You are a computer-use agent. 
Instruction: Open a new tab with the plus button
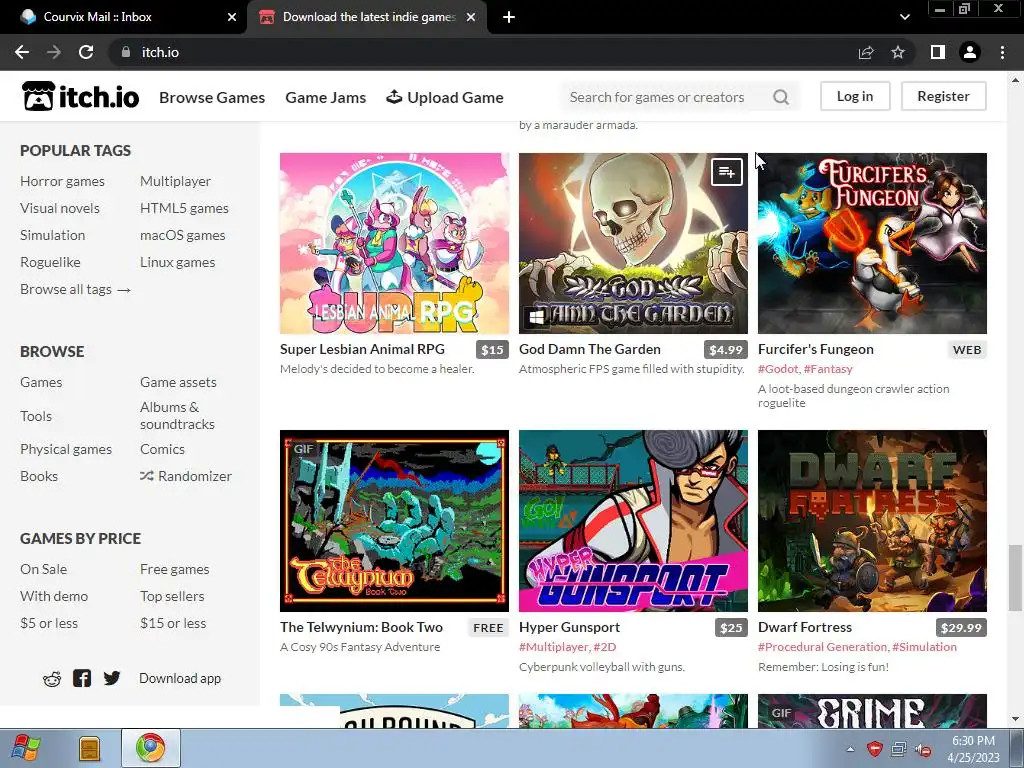509,17
